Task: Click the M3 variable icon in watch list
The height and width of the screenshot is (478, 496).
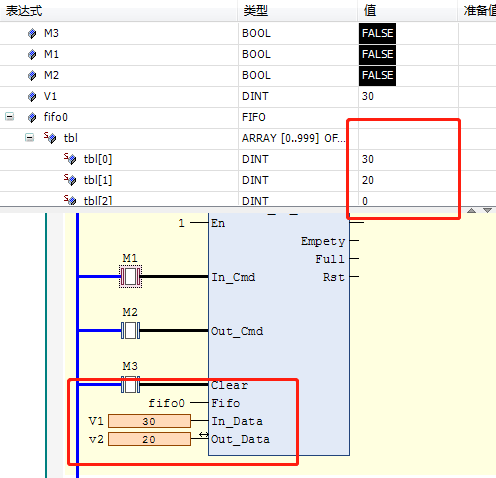Action: [32, 33]
